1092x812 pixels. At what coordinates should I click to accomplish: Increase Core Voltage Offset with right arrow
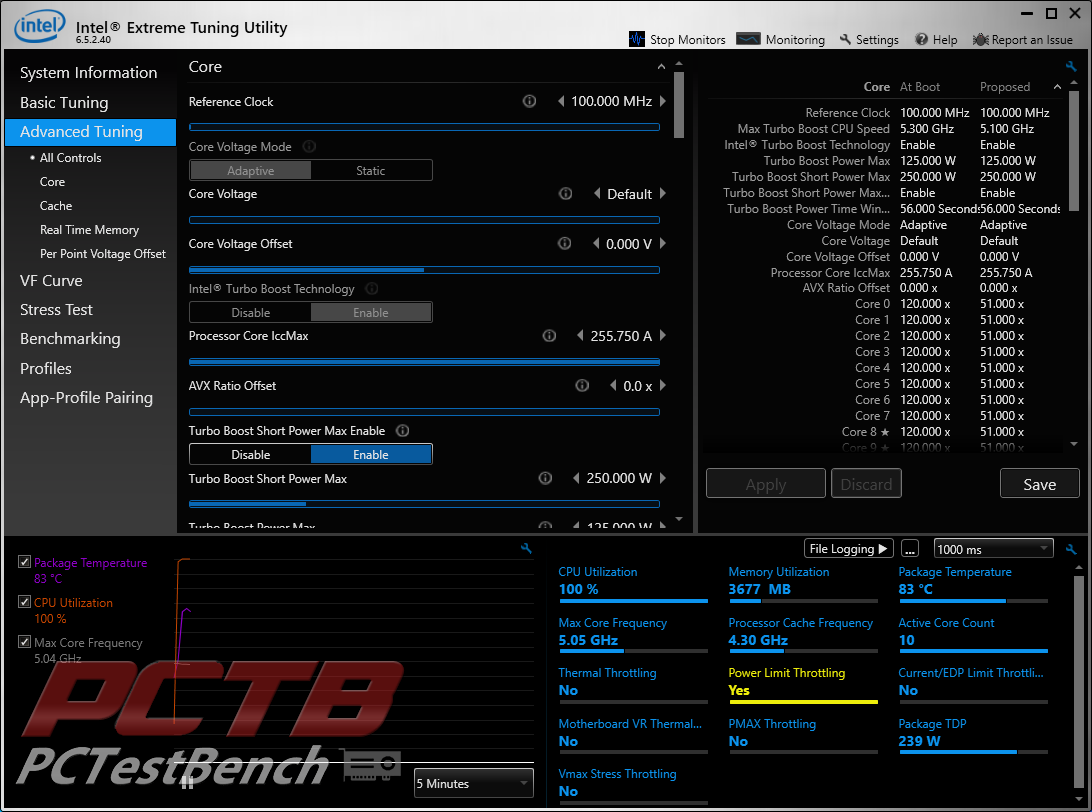coord(663,243)
